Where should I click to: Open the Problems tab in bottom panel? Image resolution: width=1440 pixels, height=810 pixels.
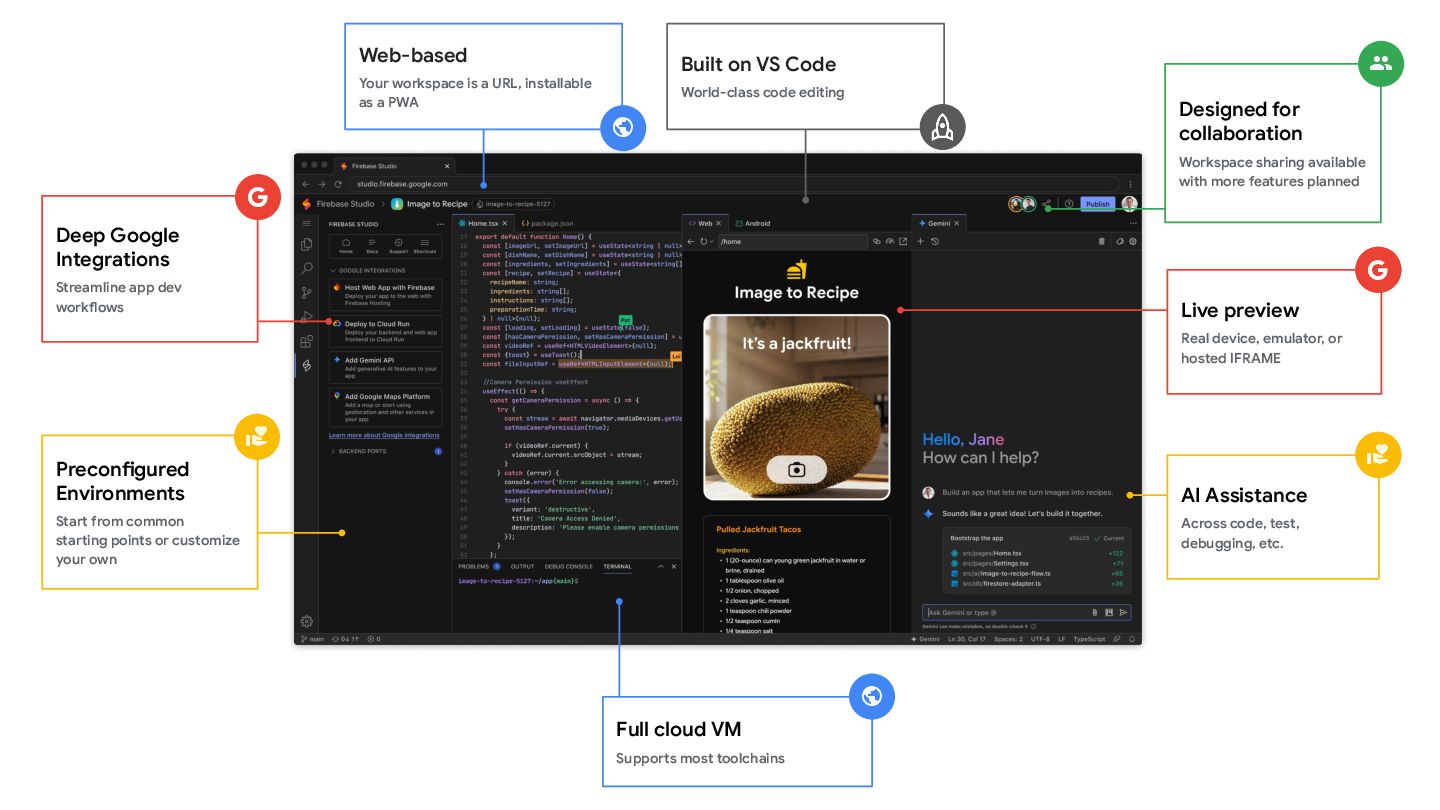(478, 567)
